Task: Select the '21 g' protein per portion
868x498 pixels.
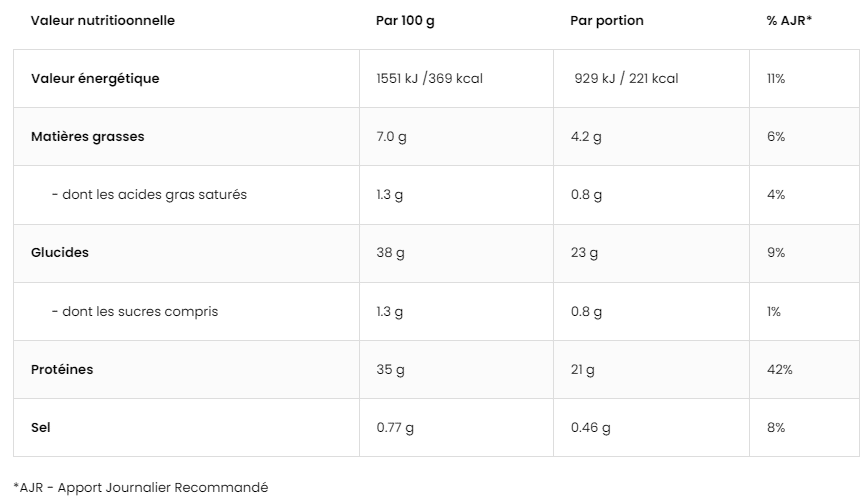Action: click(x=582, y=370)
